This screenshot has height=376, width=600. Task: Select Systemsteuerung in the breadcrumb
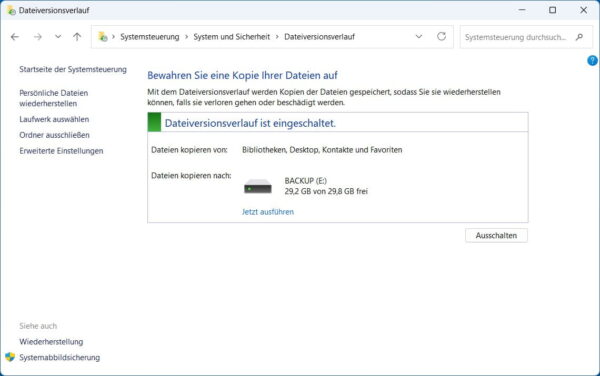pyautogui.click(x=150, y=37)
